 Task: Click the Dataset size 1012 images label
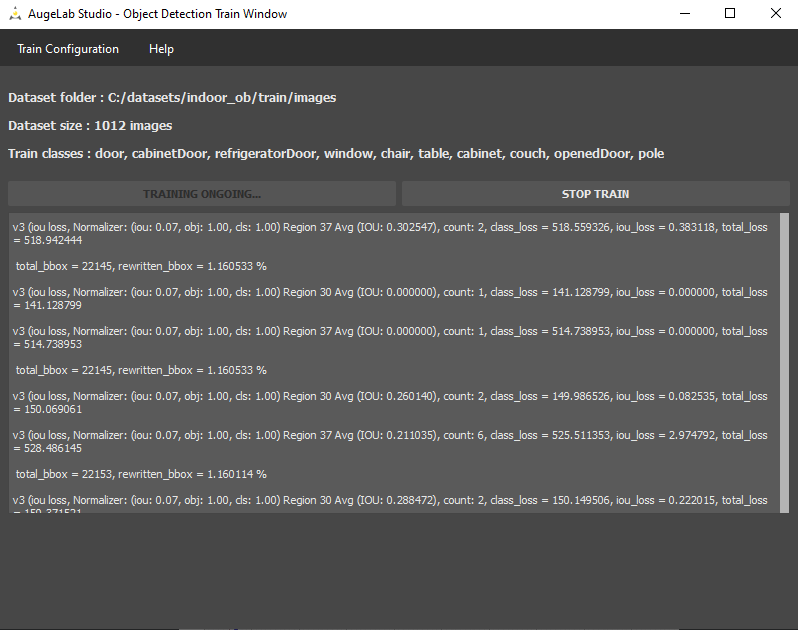[x=90, y=126]
